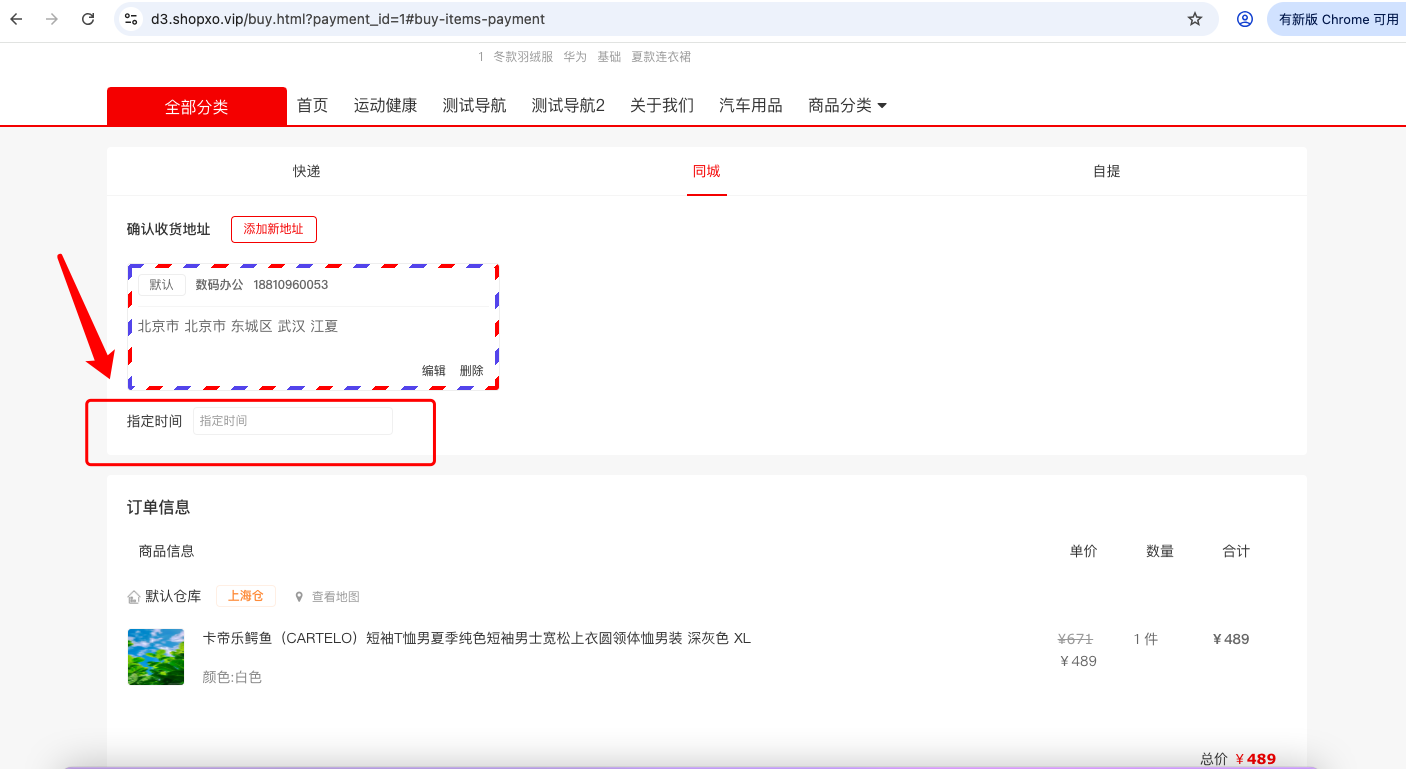This screenshot has height=769, width=1406.
Task: Select the 数码办公 address card
Action: pos(314,327)
